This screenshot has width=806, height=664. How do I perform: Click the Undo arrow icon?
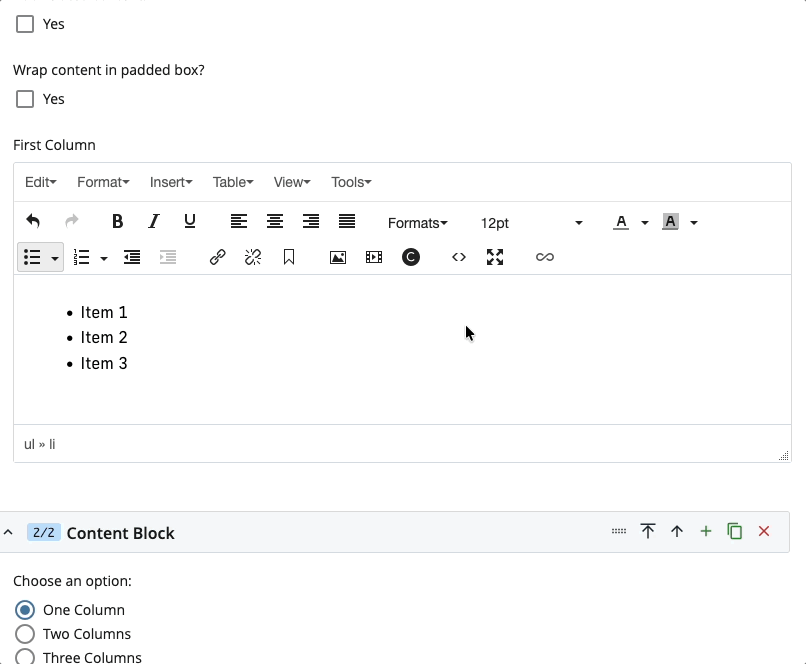tap(33, 222)
